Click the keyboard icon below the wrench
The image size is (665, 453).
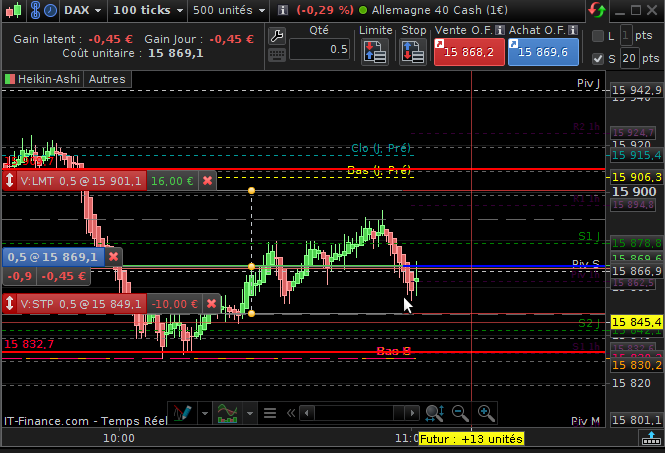point(277,55)
